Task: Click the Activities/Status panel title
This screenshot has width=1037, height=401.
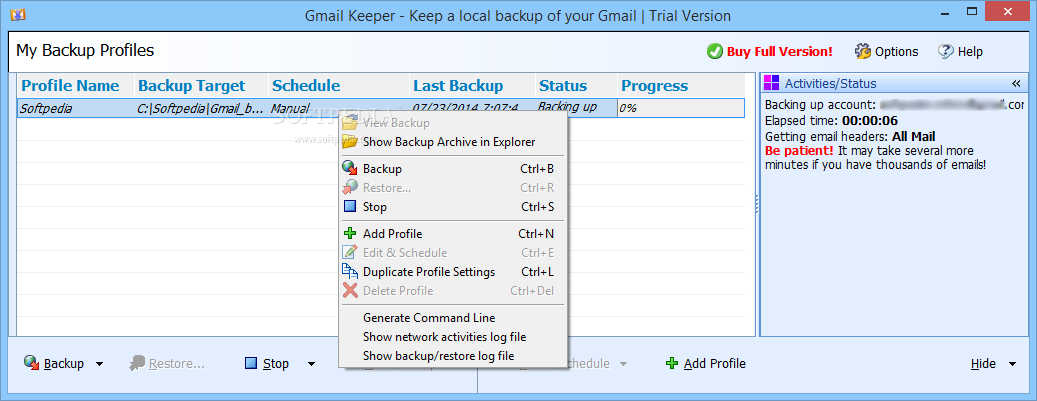Action: click(830, 83)
